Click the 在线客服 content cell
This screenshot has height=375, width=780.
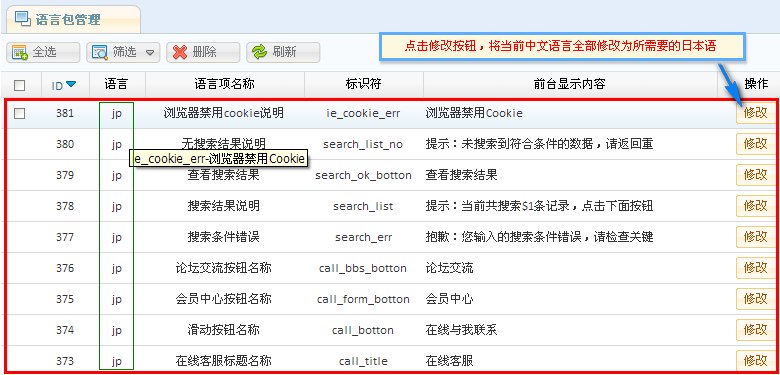449,361
